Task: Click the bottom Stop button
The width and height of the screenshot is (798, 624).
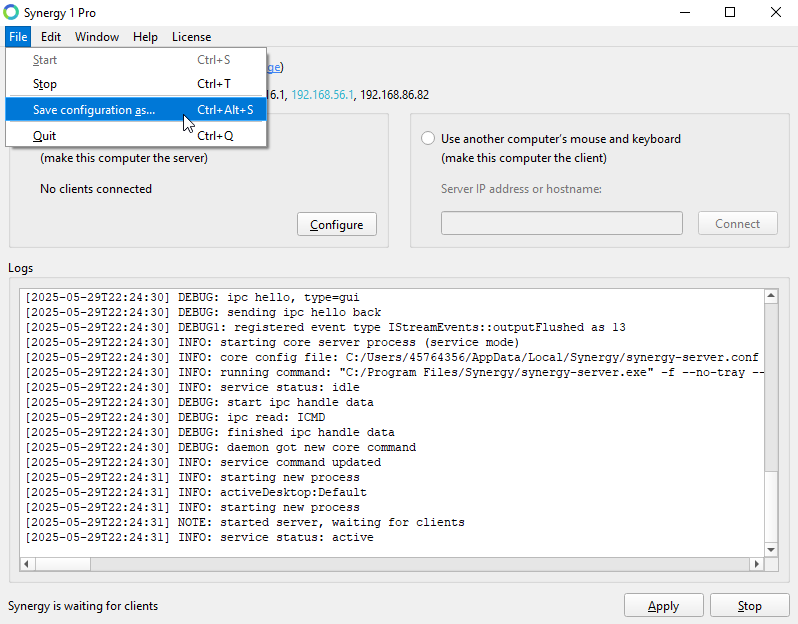Action: (x=750, y=606)
